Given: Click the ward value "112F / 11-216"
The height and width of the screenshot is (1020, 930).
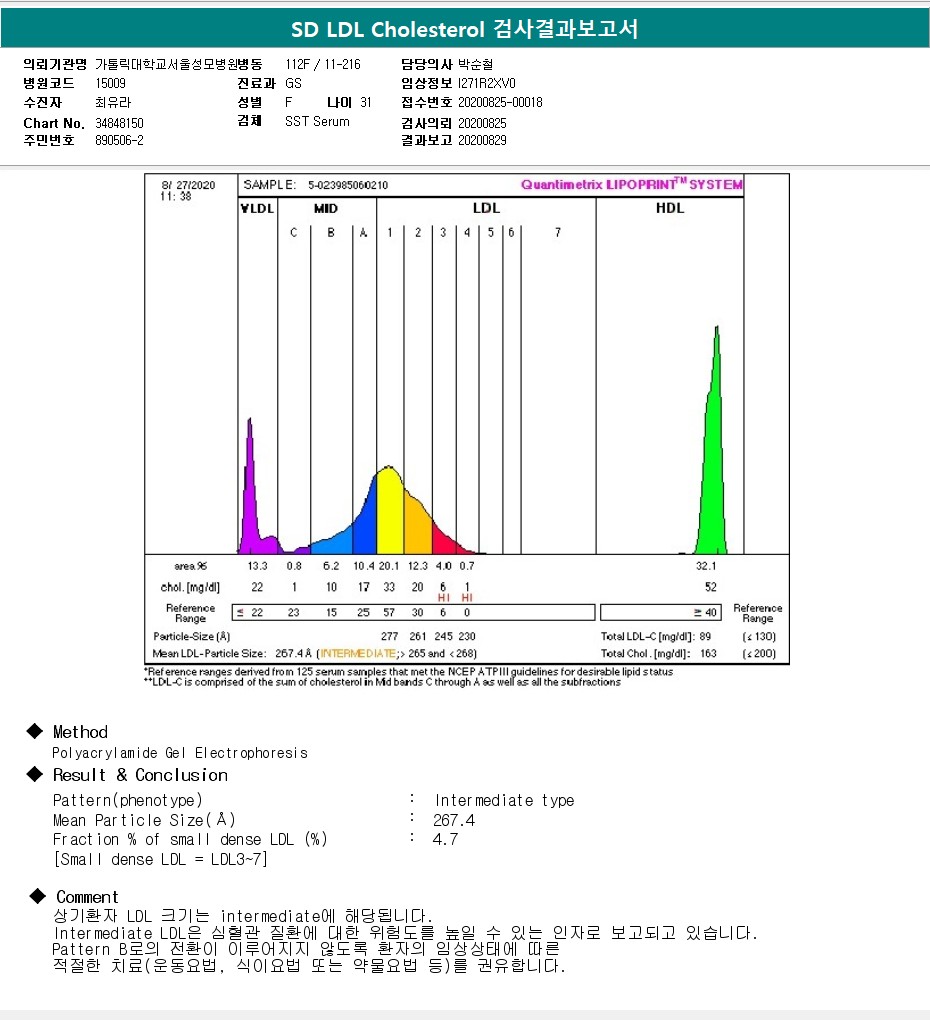Looking at the screenshot, I should (323, 64).
